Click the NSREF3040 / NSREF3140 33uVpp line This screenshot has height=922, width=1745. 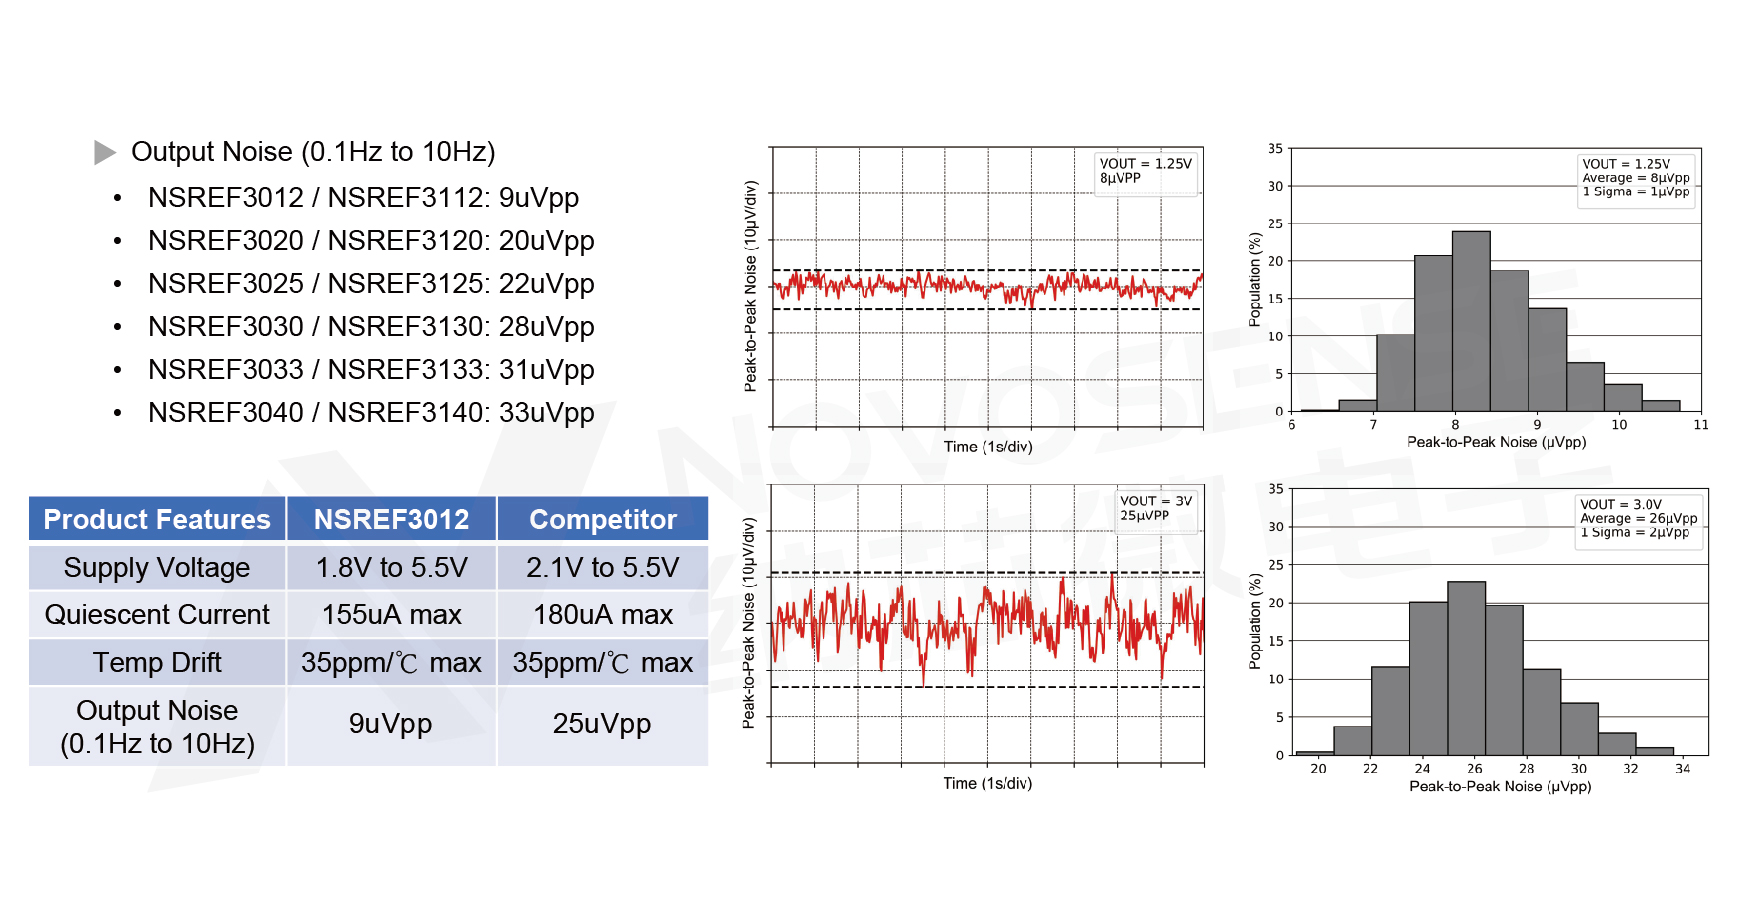371,413
